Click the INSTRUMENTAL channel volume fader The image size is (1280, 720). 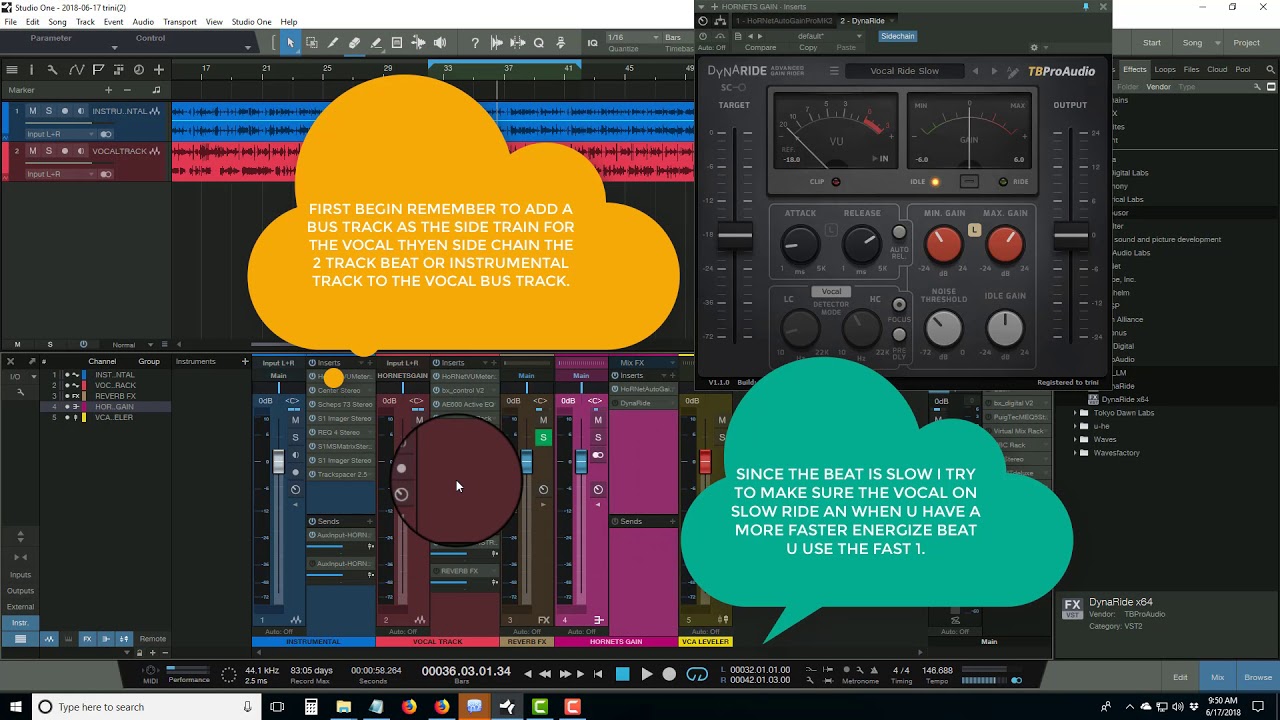[279, 461]
